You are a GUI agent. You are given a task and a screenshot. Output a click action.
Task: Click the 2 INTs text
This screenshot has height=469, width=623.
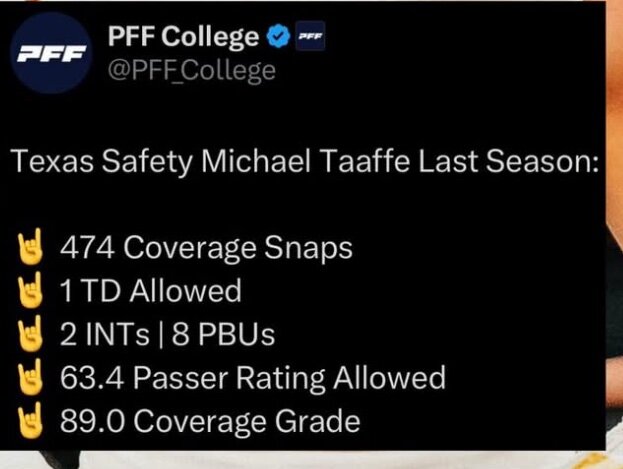[x=105, y=334]
